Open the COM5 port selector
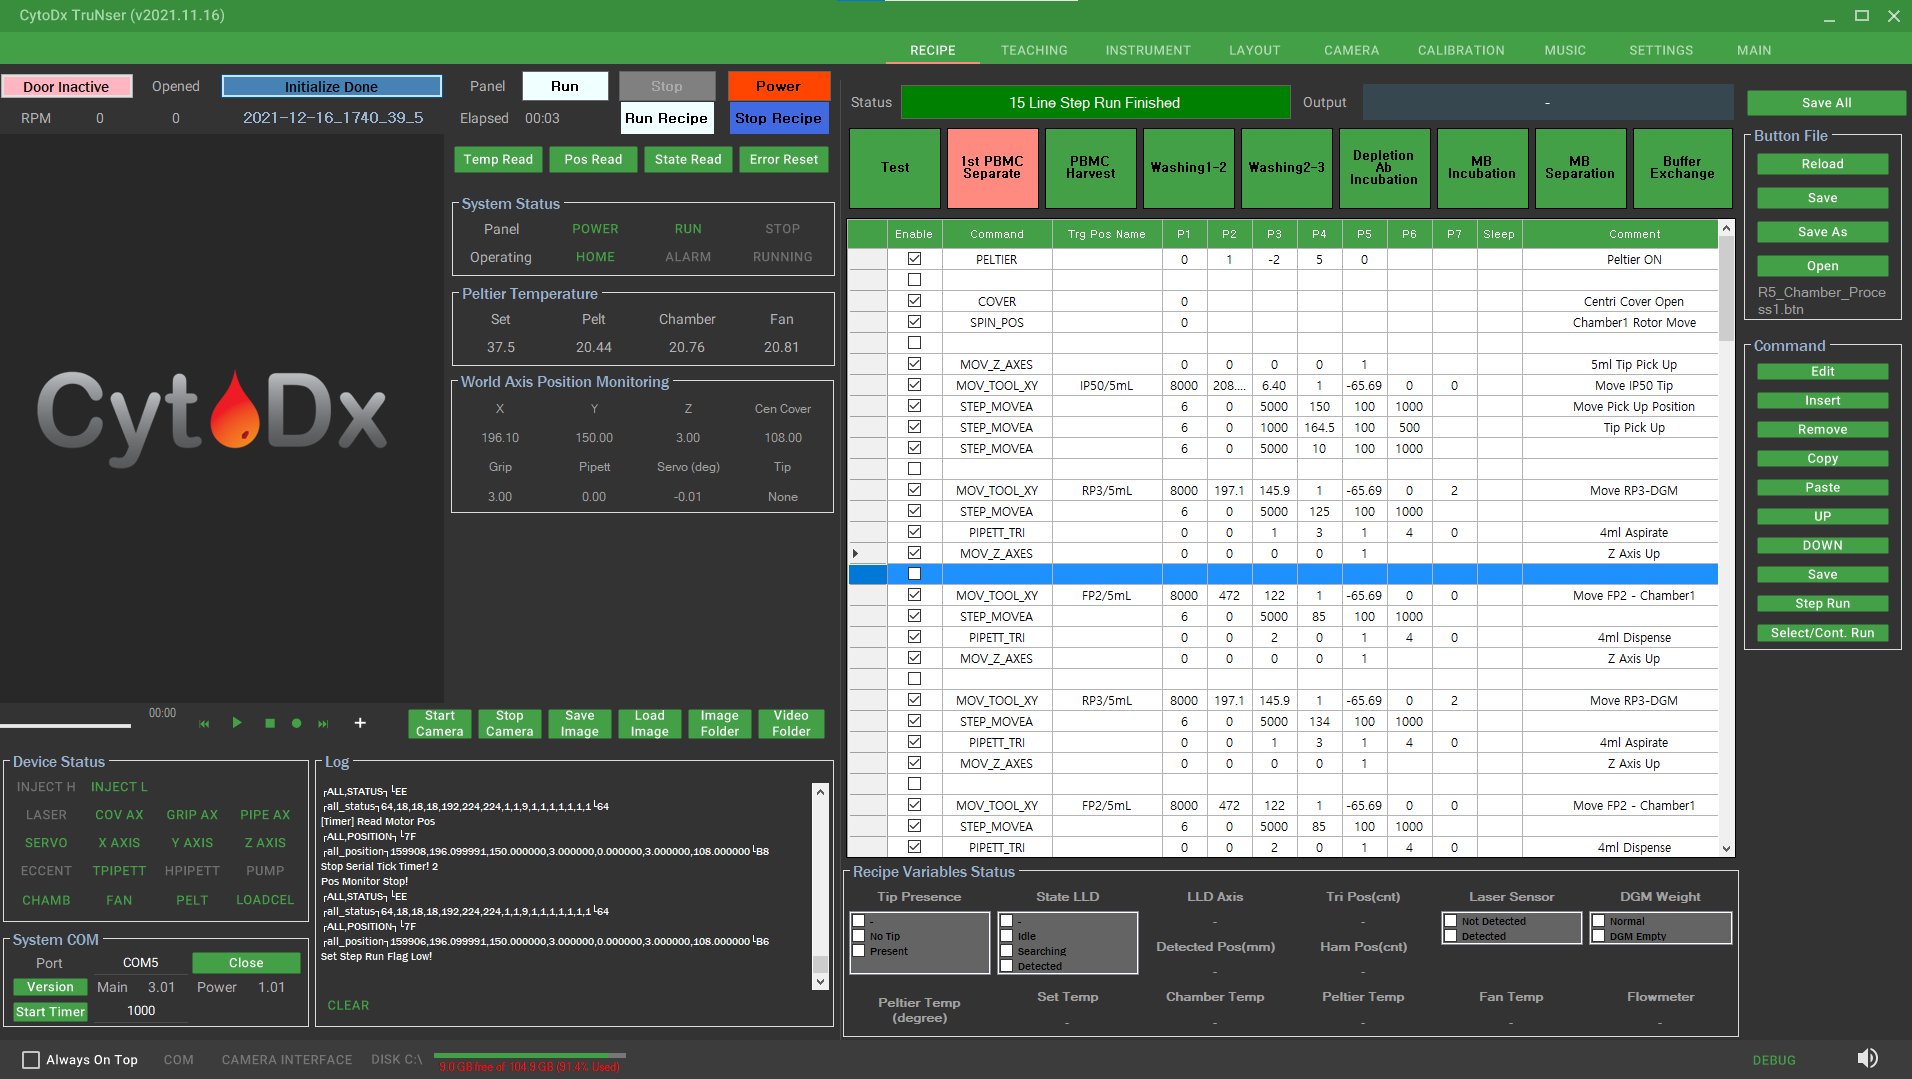This screenshot has width=1912, height=1079. (141, 963)
